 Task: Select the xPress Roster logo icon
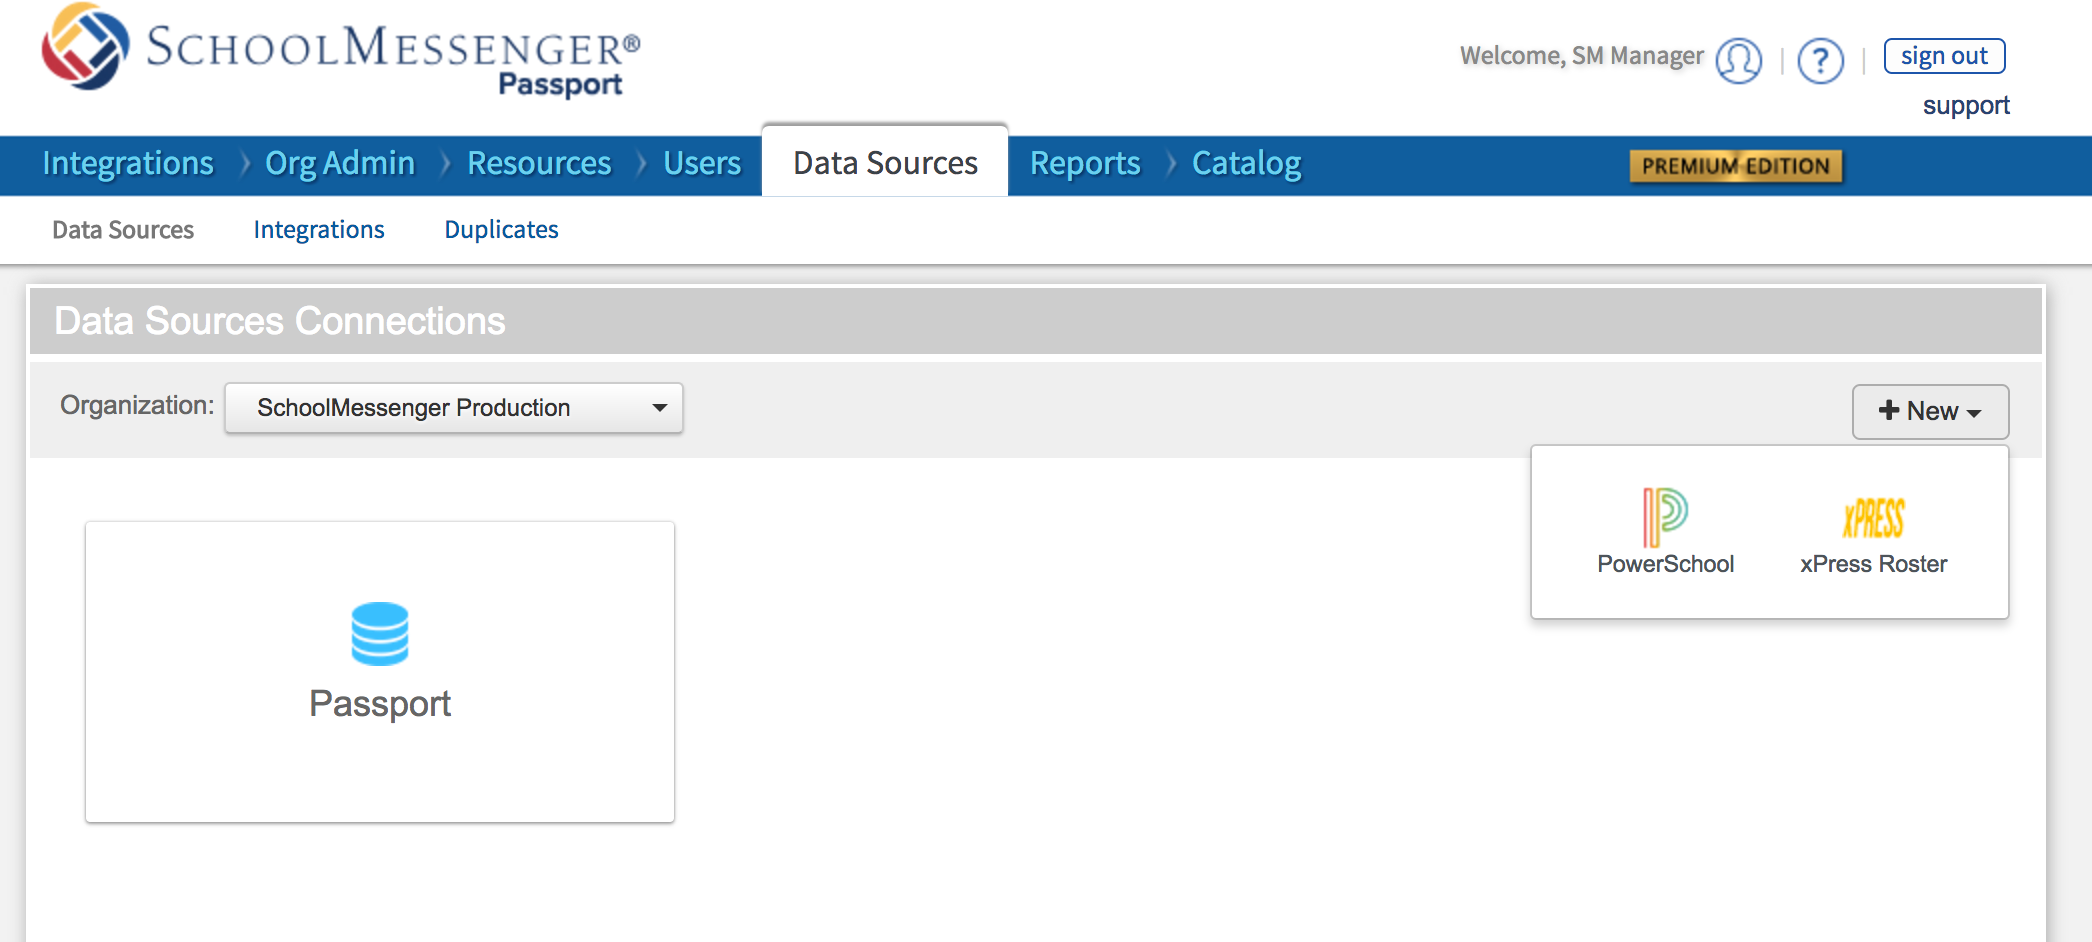[1874, 518]
